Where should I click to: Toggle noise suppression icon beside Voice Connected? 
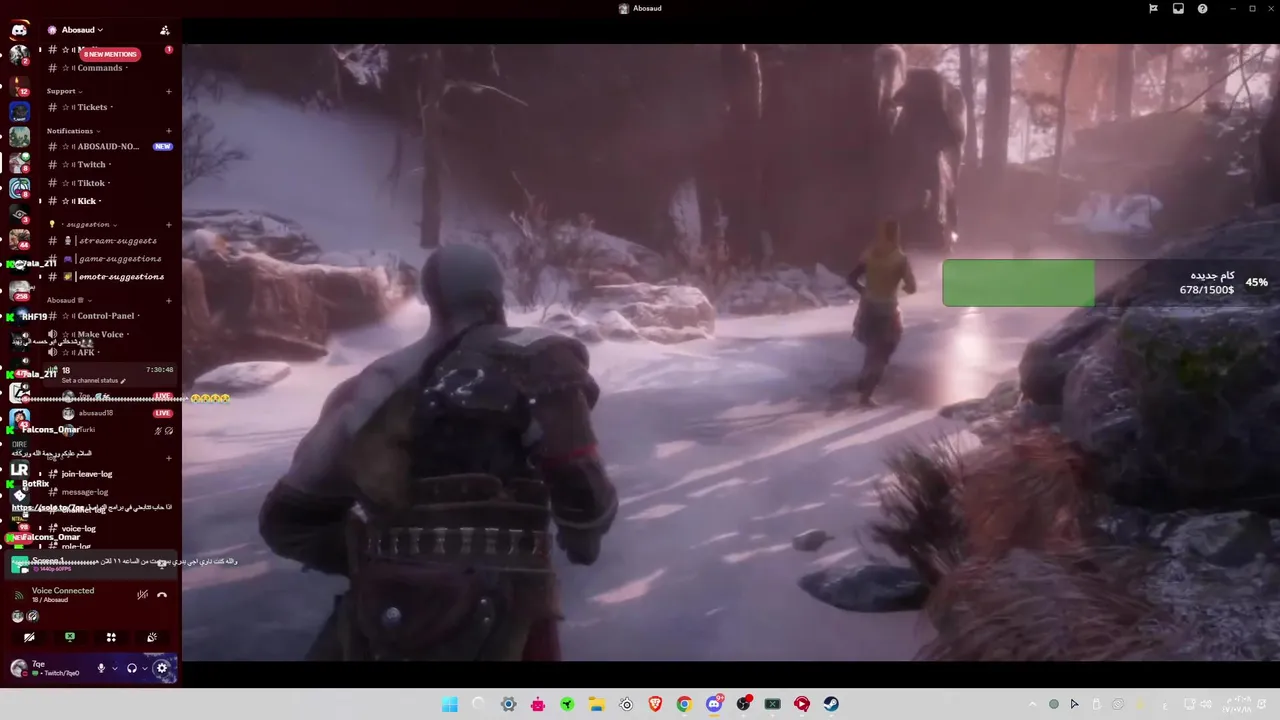[143, 595]
